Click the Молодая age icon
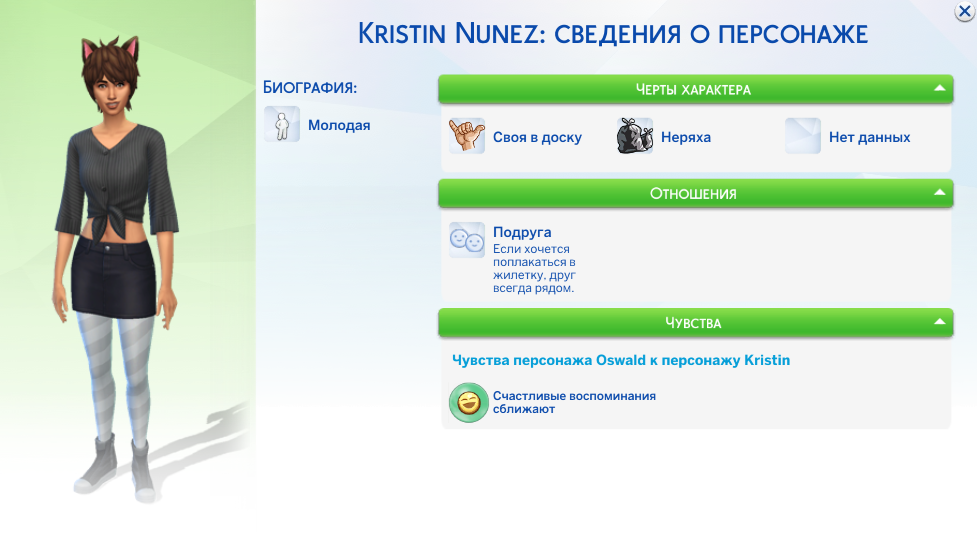The width and height of the screenshot is (977, 557). point(282,125)
